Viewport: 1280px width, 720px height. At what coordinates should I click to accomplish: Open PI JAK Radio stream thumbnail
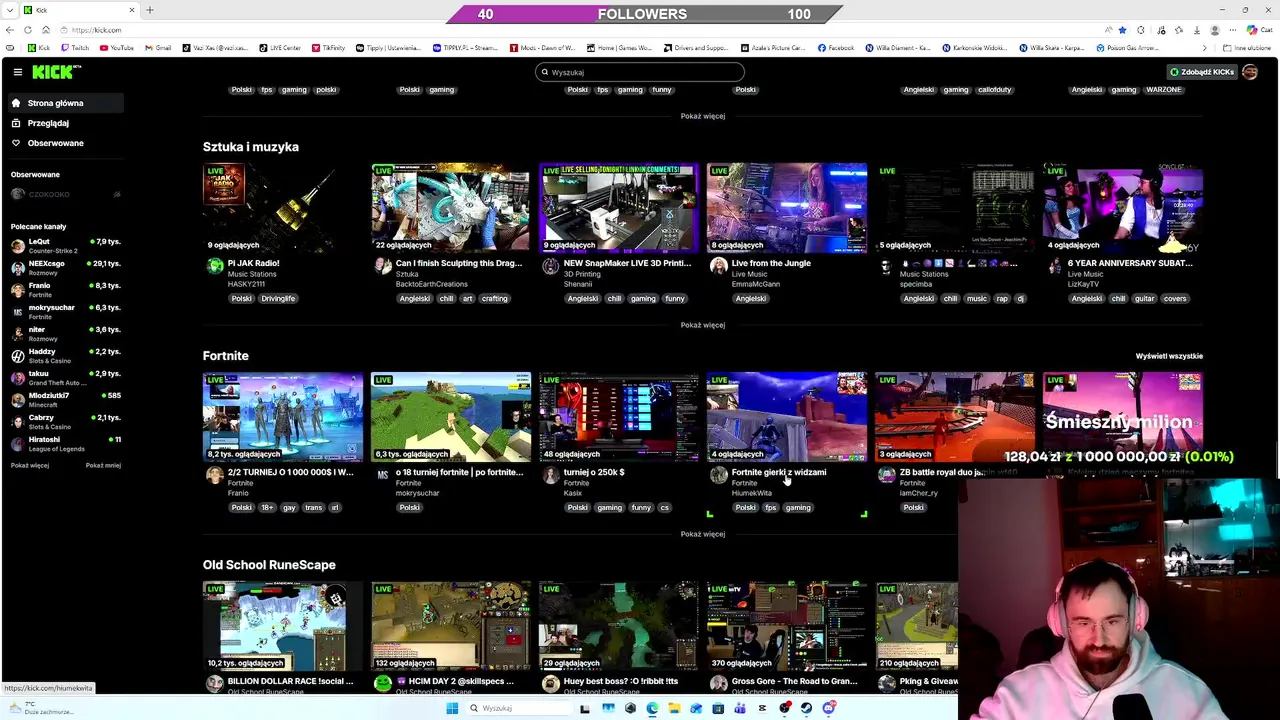tap(283, 208)
